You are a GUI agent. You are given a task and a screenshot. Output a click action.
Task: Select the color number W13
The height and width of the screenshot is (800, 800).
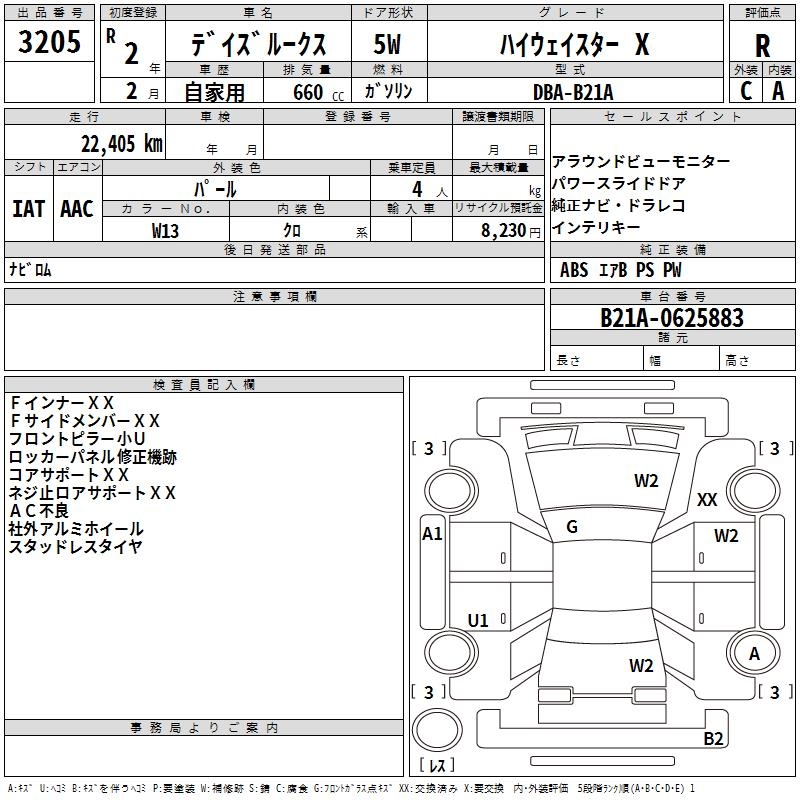pos(166,230)
